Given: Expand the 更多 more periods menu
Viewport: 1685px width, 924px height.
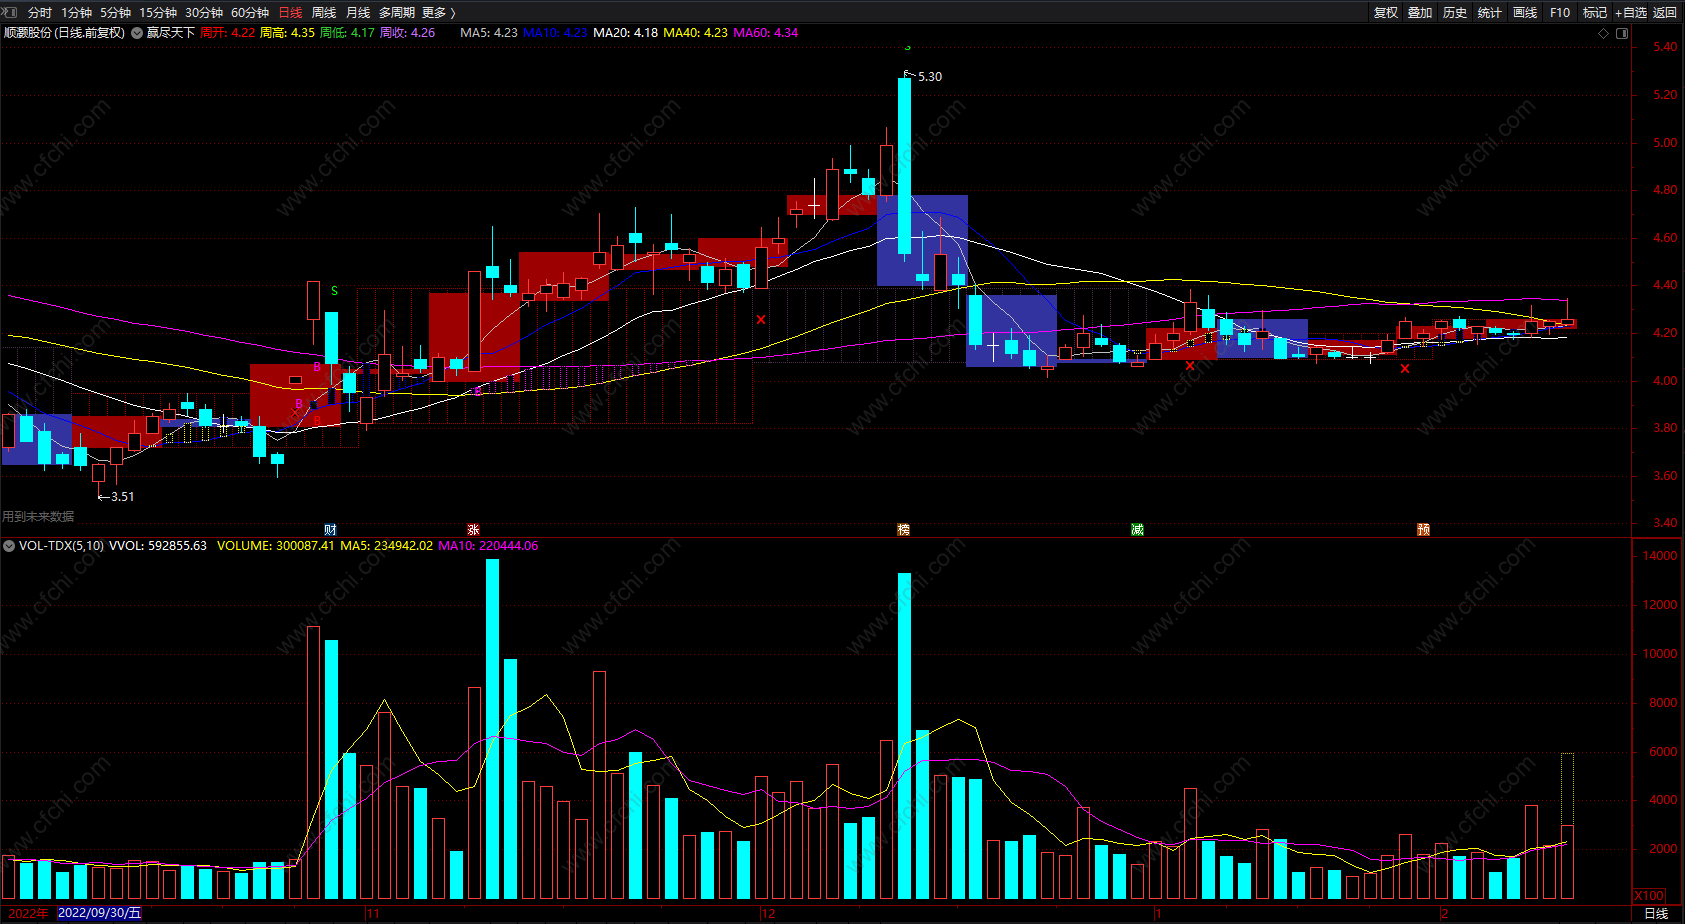Looking at the screenshot, I should (438, 13).
